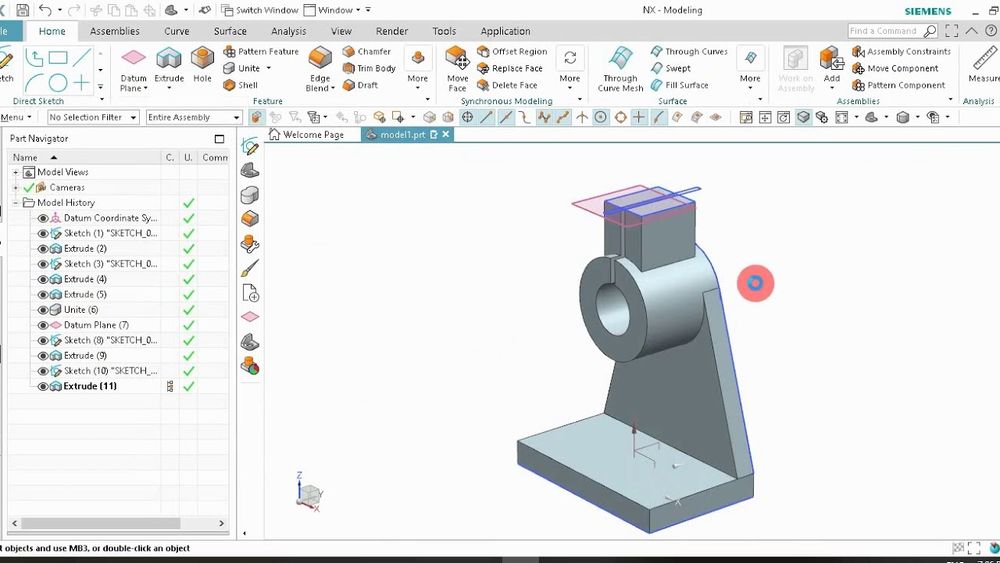Open the Surface ribbon tab
1000x563 pixels.
230,31
